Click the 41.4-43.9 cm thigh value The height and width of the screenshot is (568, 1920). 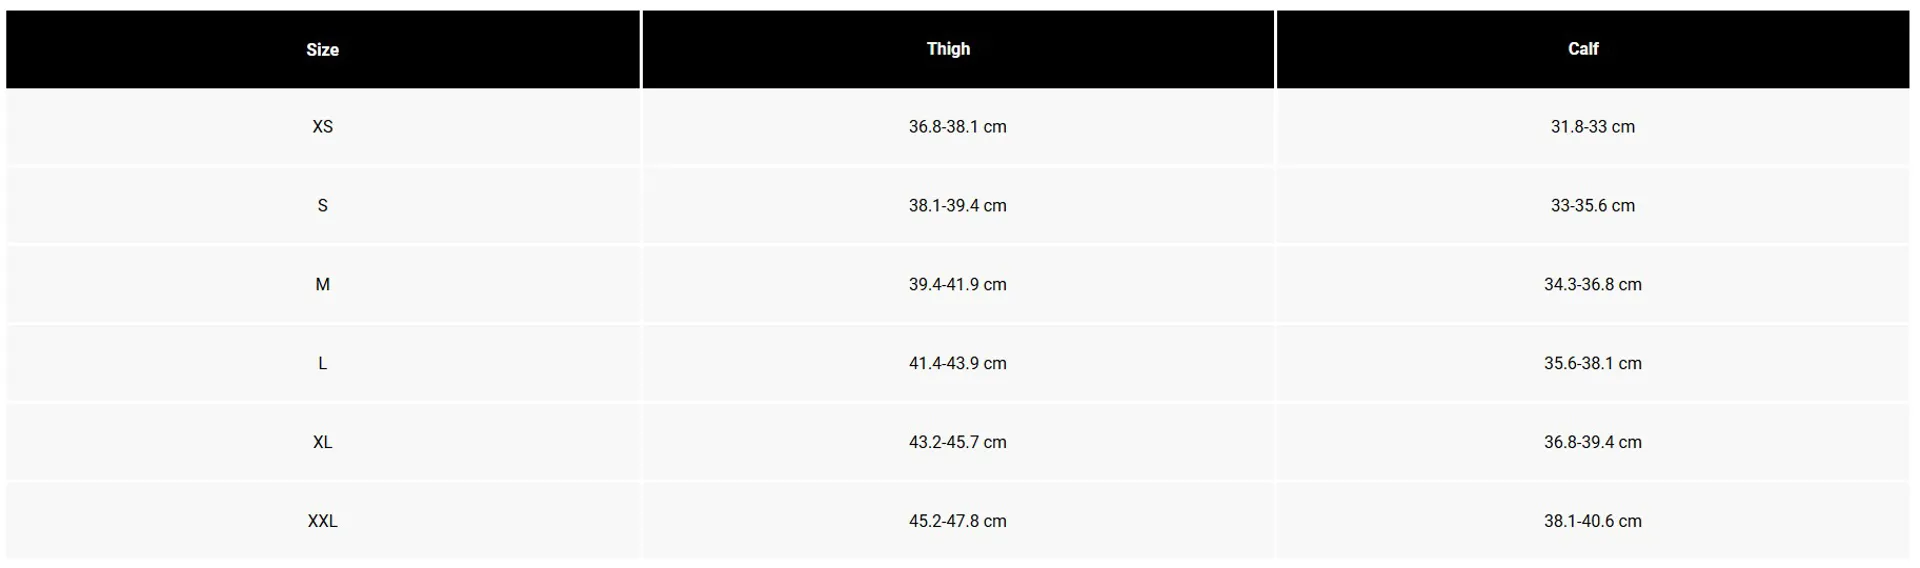958,364
